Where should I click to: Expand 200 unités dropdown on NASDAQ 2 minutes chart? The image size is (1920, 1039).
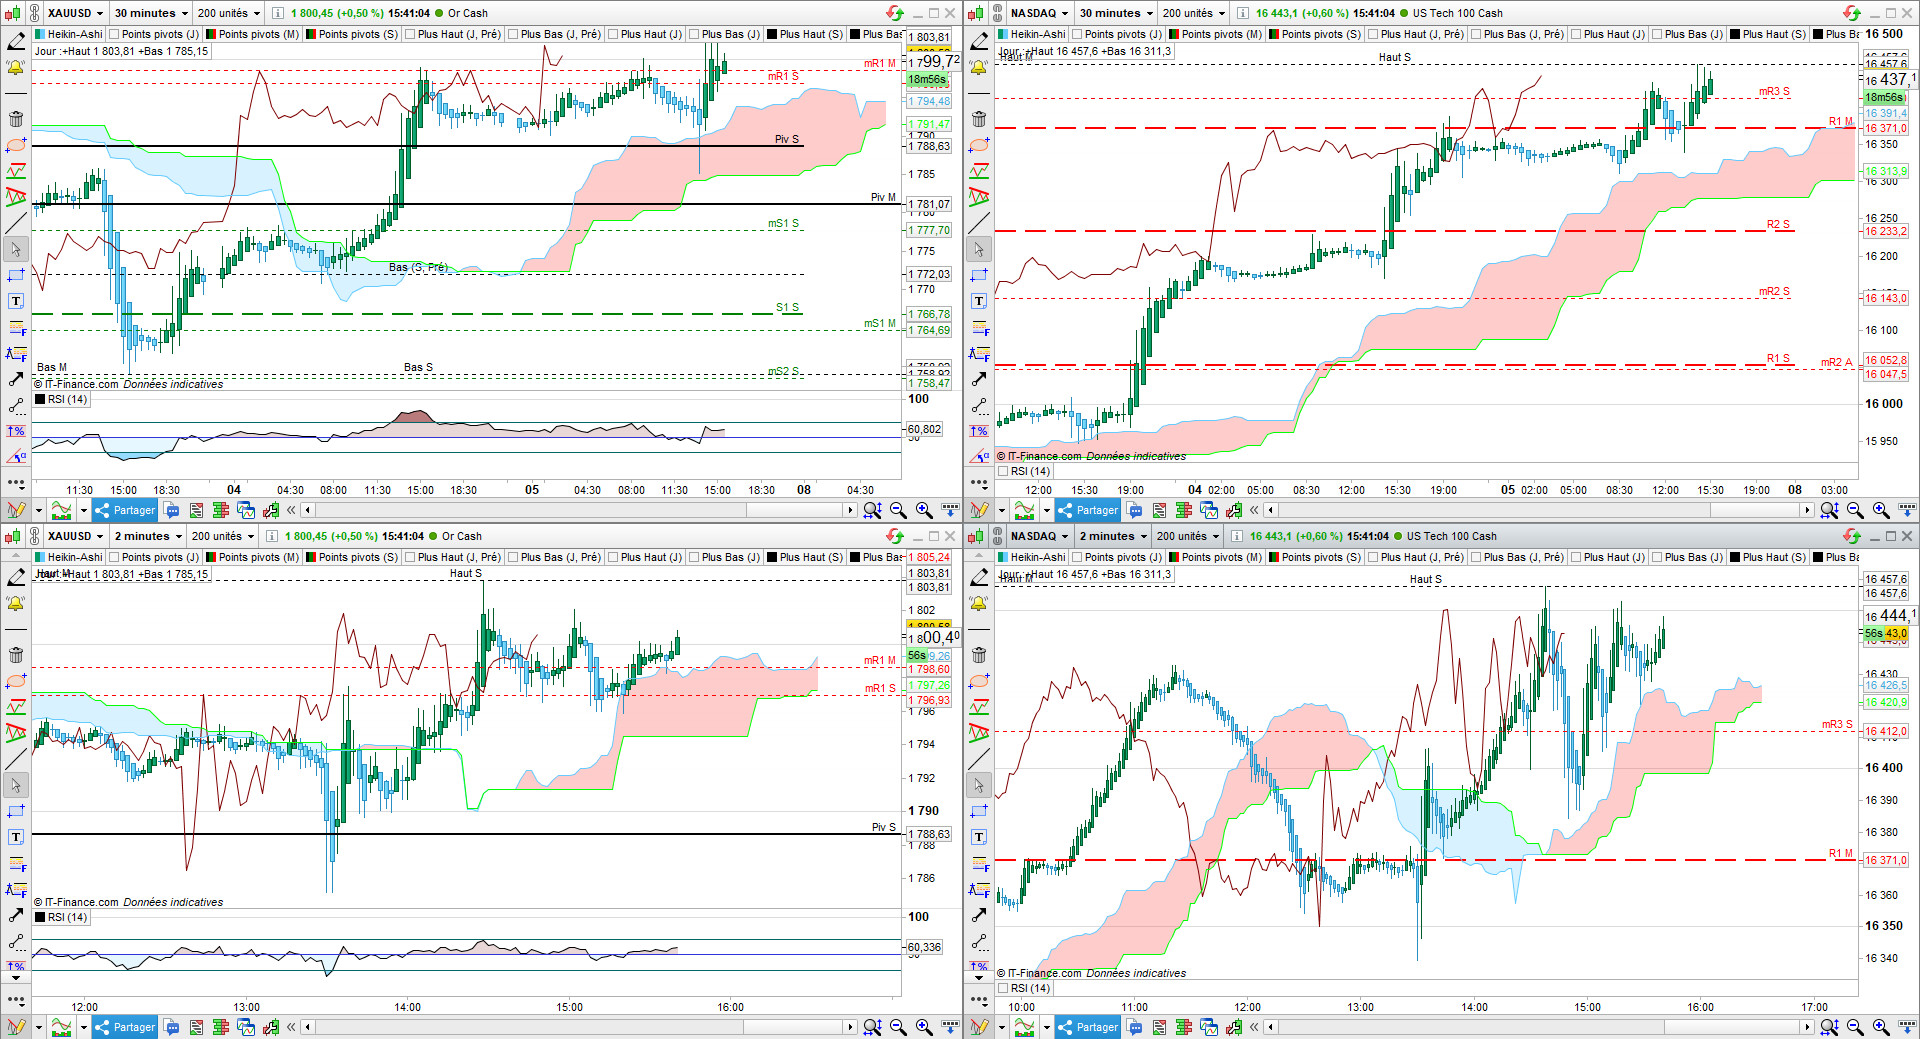click(x=1188, y=536)
